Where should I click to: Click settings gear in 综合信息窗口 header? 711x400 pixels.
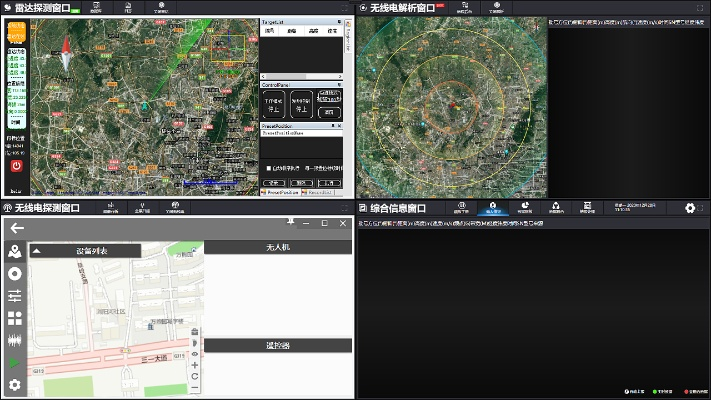[x=689, y=208]
